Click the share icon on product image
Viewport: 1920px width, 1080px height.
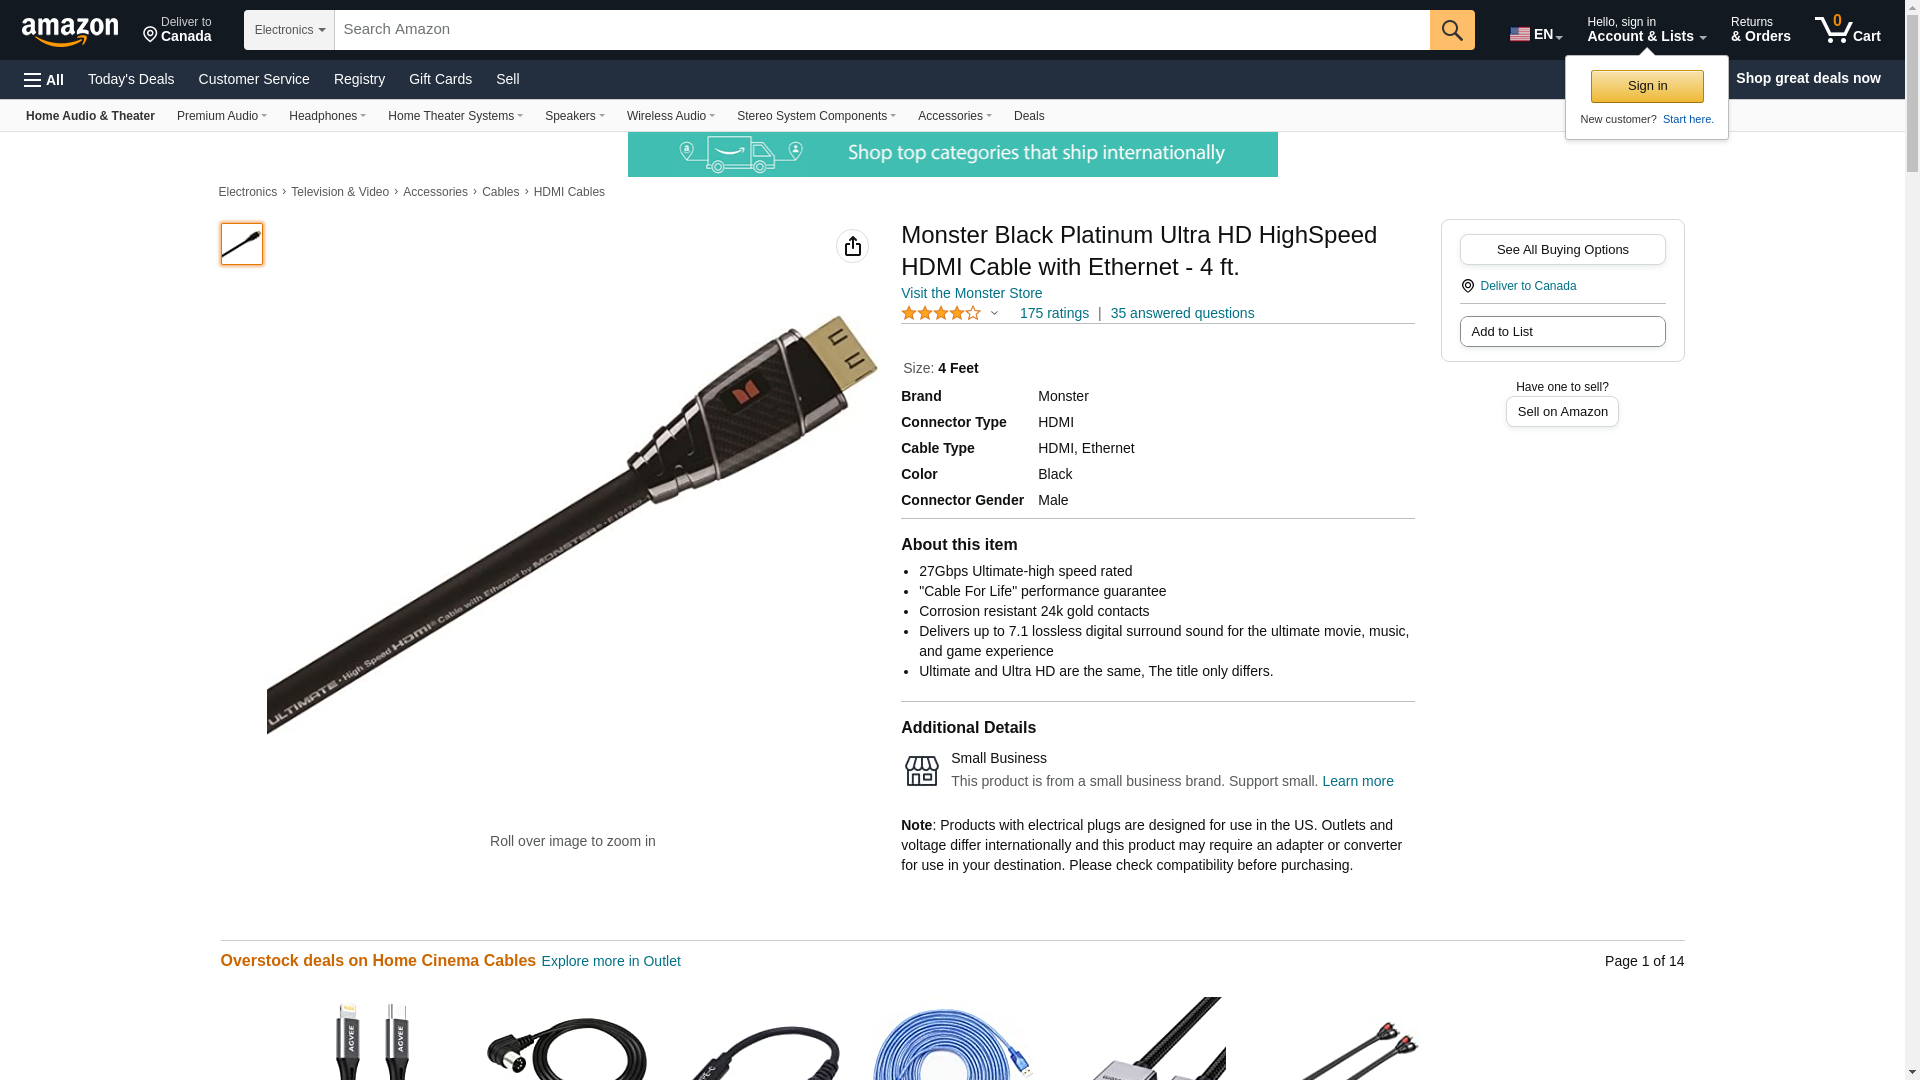(x=852, y=246)
